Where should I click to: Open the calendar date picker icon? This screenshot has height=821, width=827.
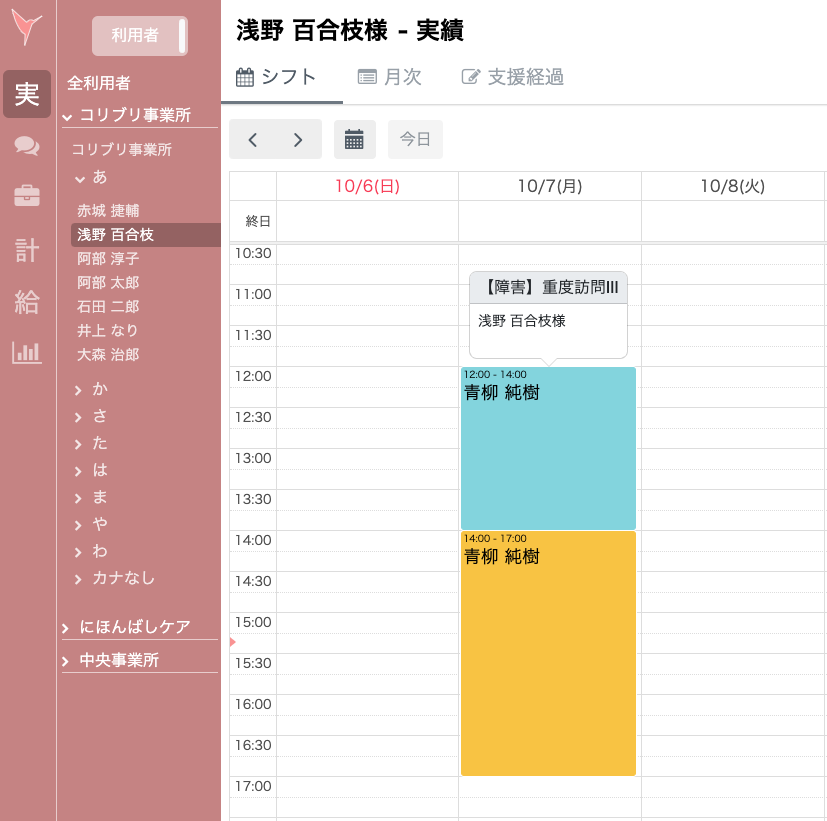pyautogui.click(x=354, y=140)
